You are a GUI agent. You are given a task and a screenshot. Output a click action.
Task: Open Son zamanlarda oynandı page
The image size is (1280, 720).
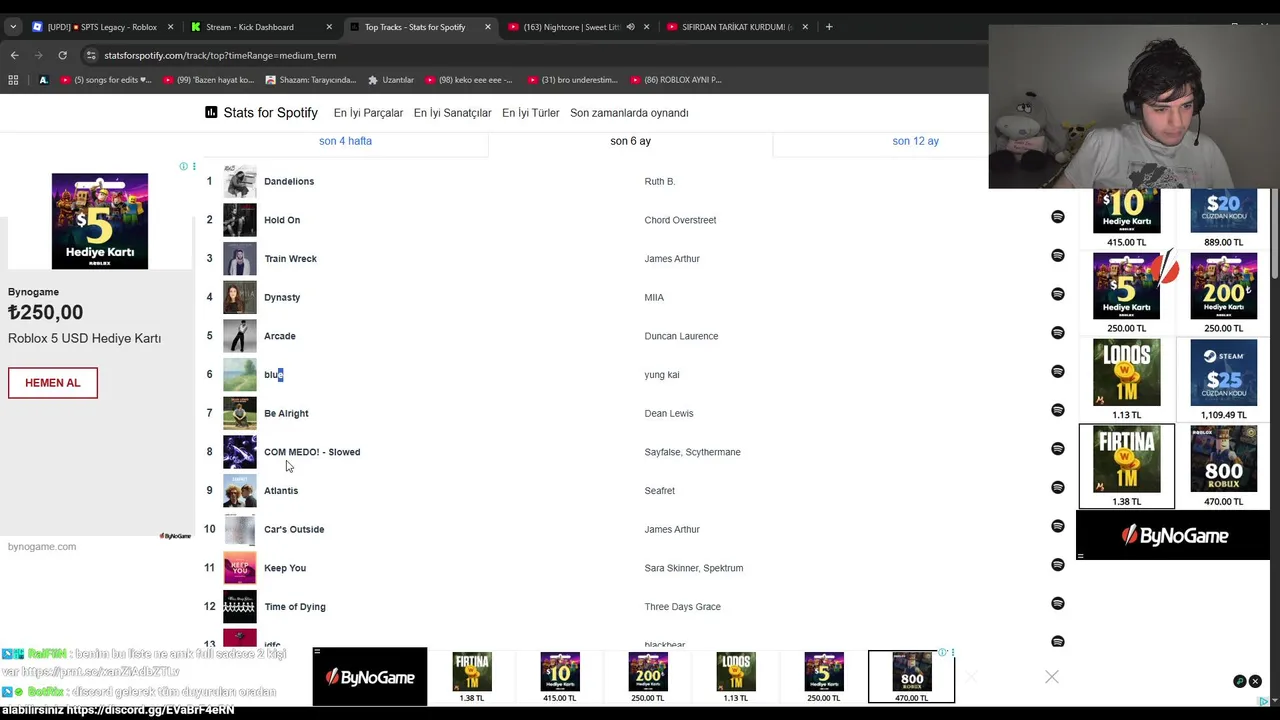click(629, 113)
